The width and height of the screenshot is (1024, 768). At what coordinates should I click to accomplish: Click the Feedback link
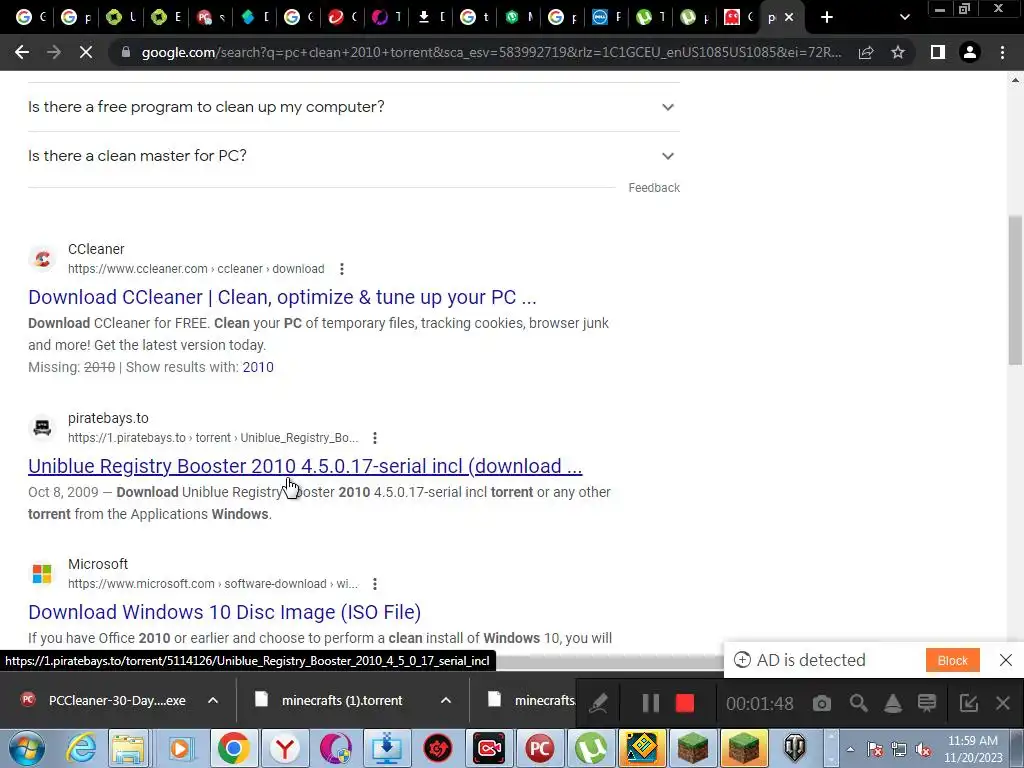coord(654,188)
